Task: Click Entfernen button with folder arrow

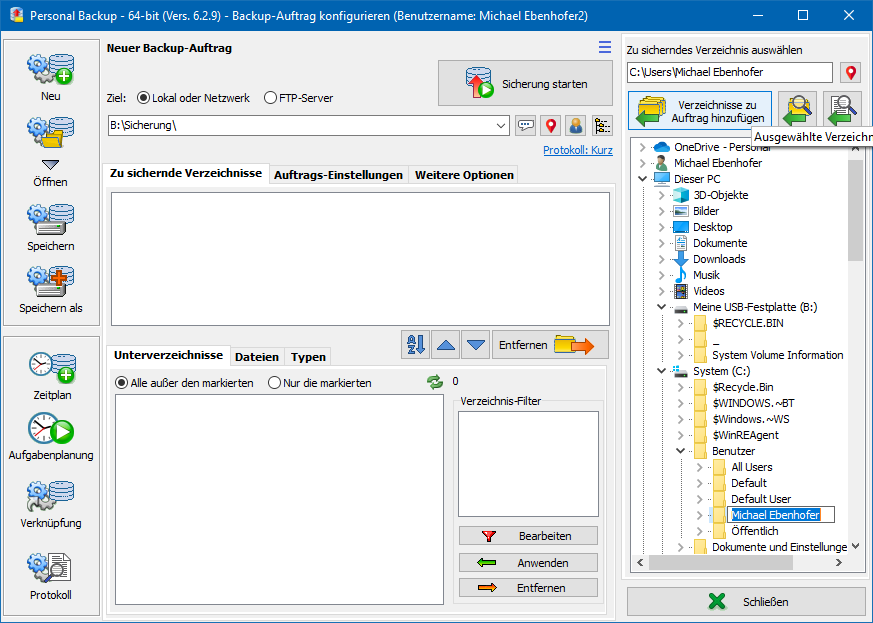Action: pyautogui.click(x=550, y=345)
